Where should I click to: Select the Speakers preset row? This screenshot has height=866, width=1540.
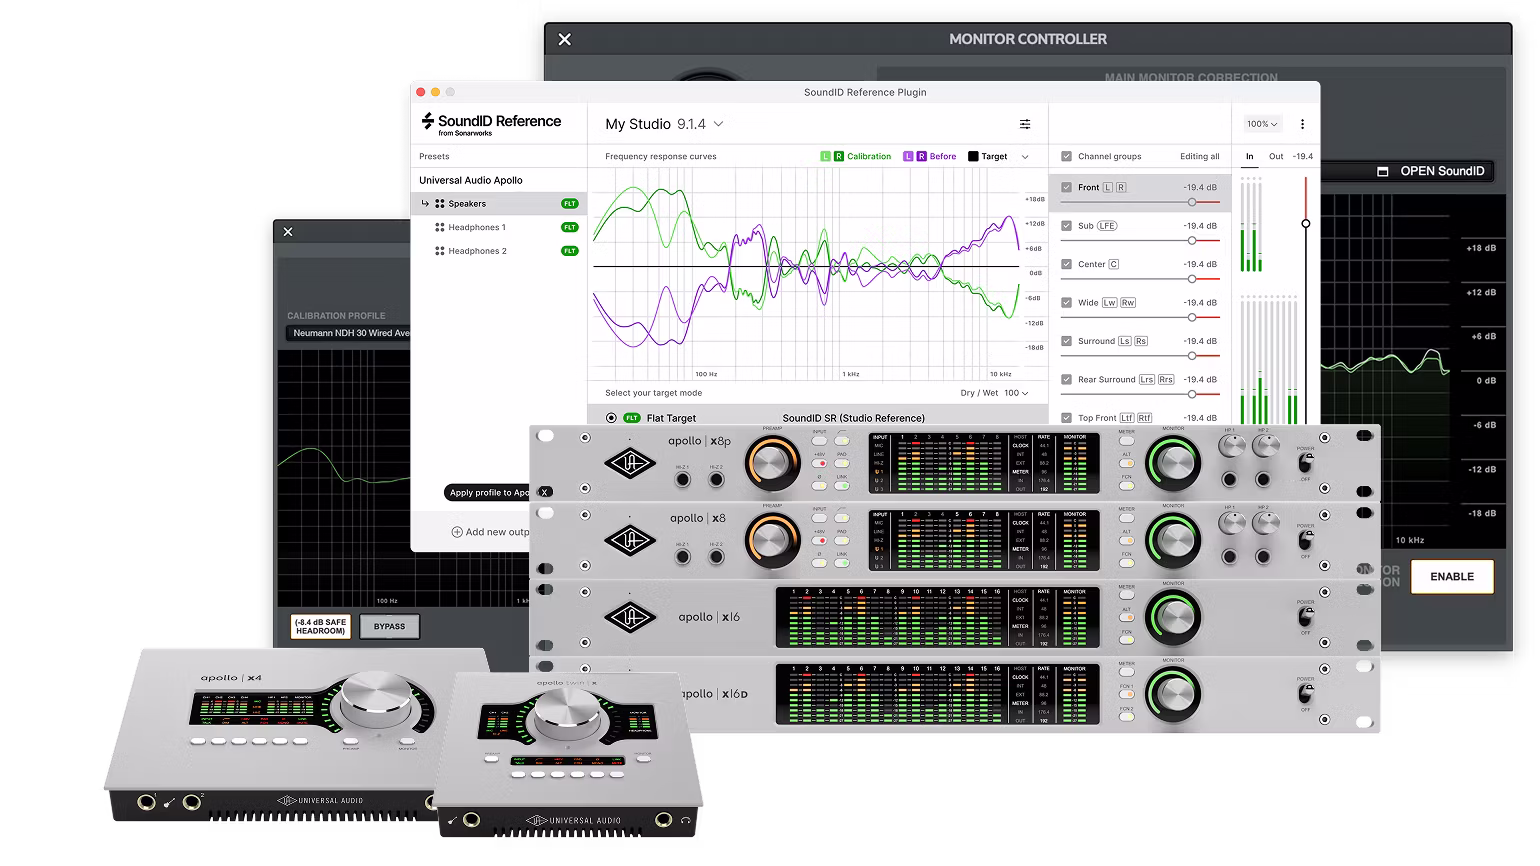[x=499, y=203]
